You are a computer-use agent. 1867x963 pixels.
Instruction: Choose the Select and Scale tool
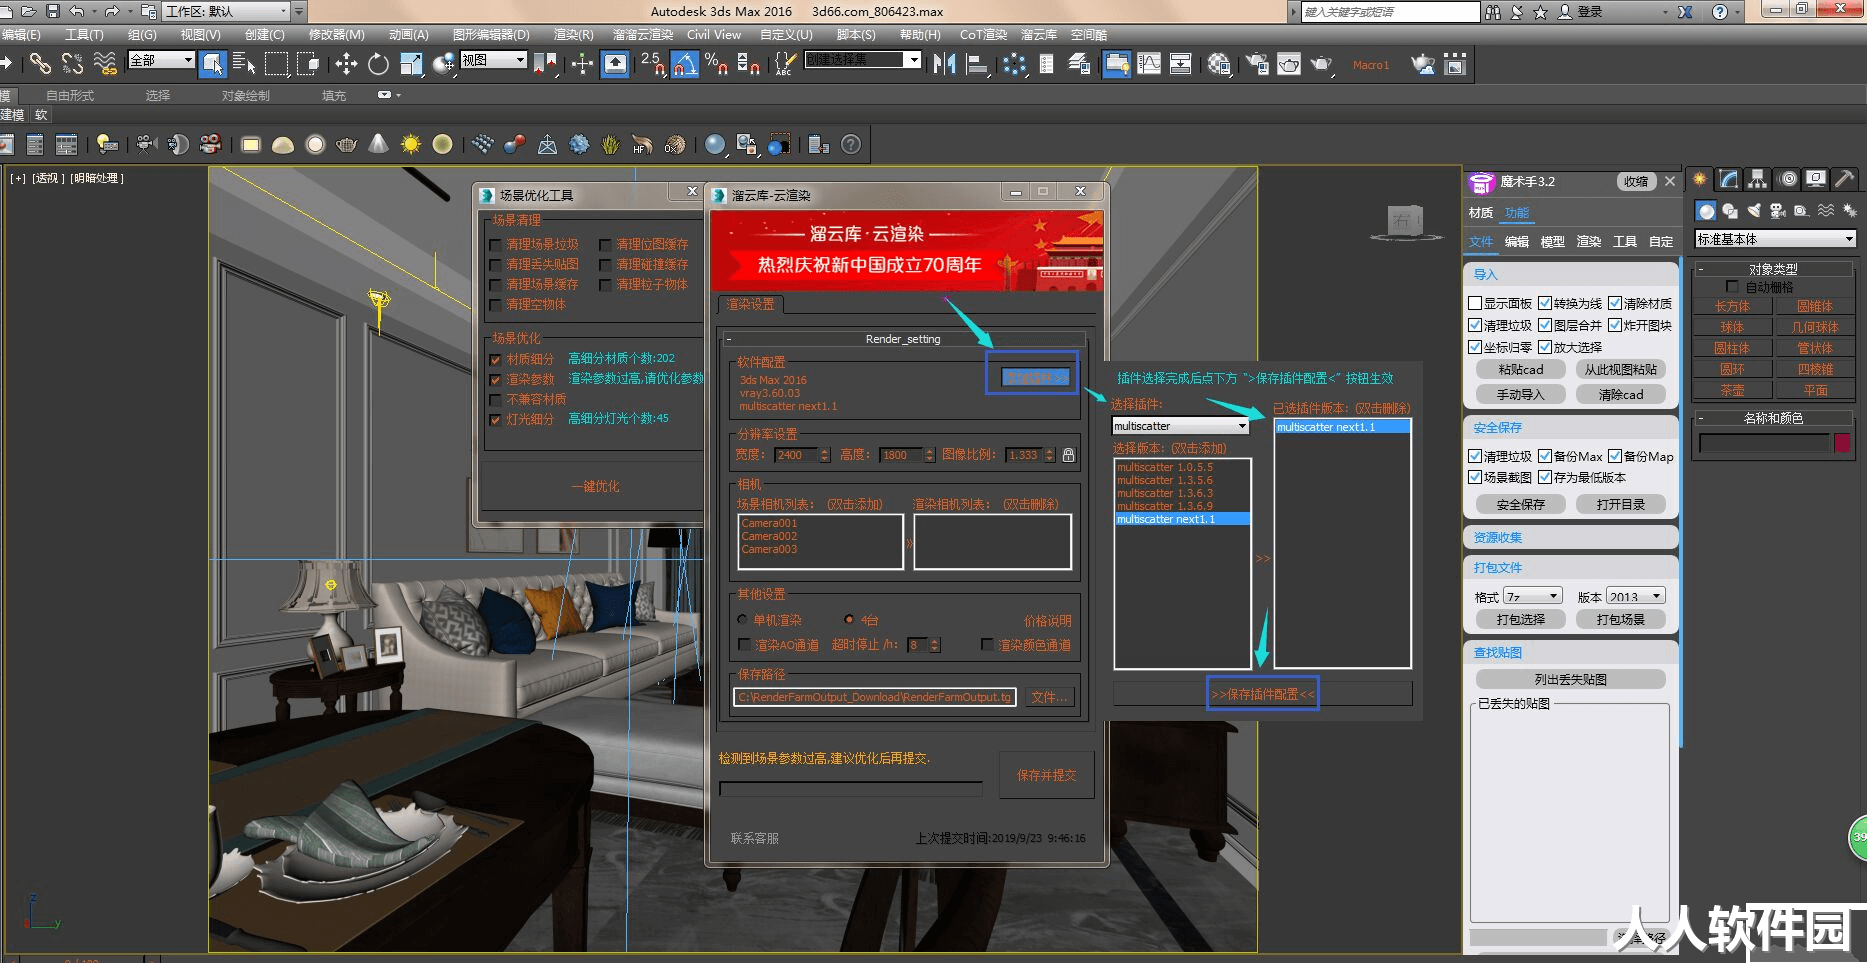tap(411, 64)
